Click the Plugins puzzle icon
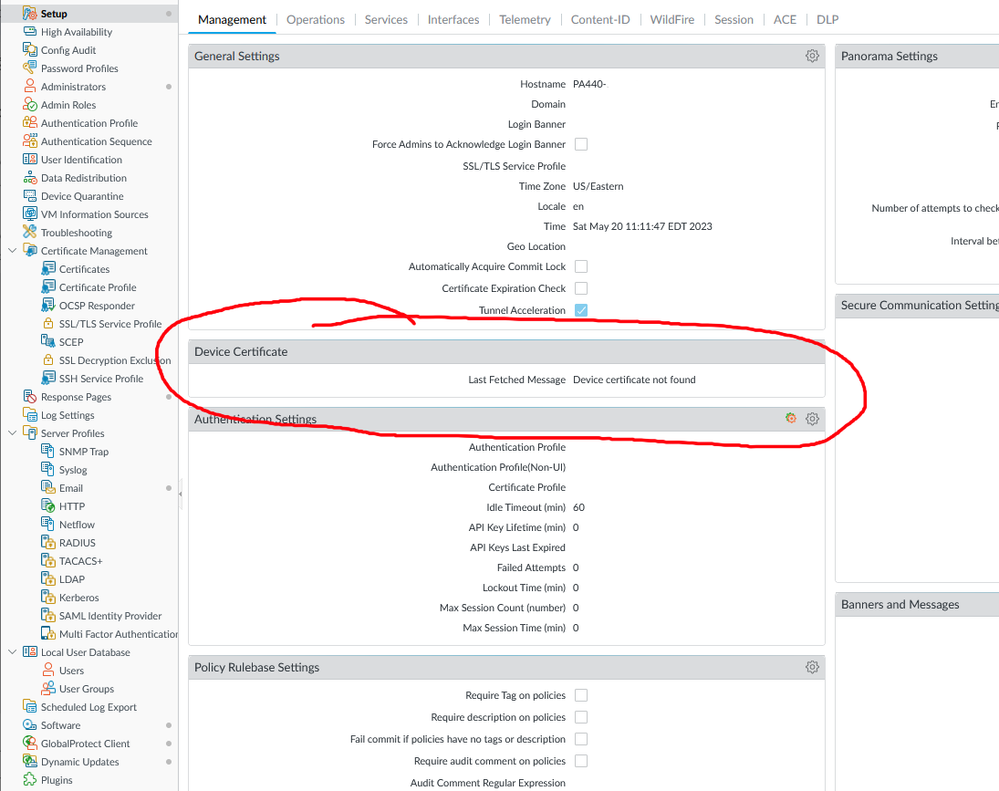 [x=29, y=780]
